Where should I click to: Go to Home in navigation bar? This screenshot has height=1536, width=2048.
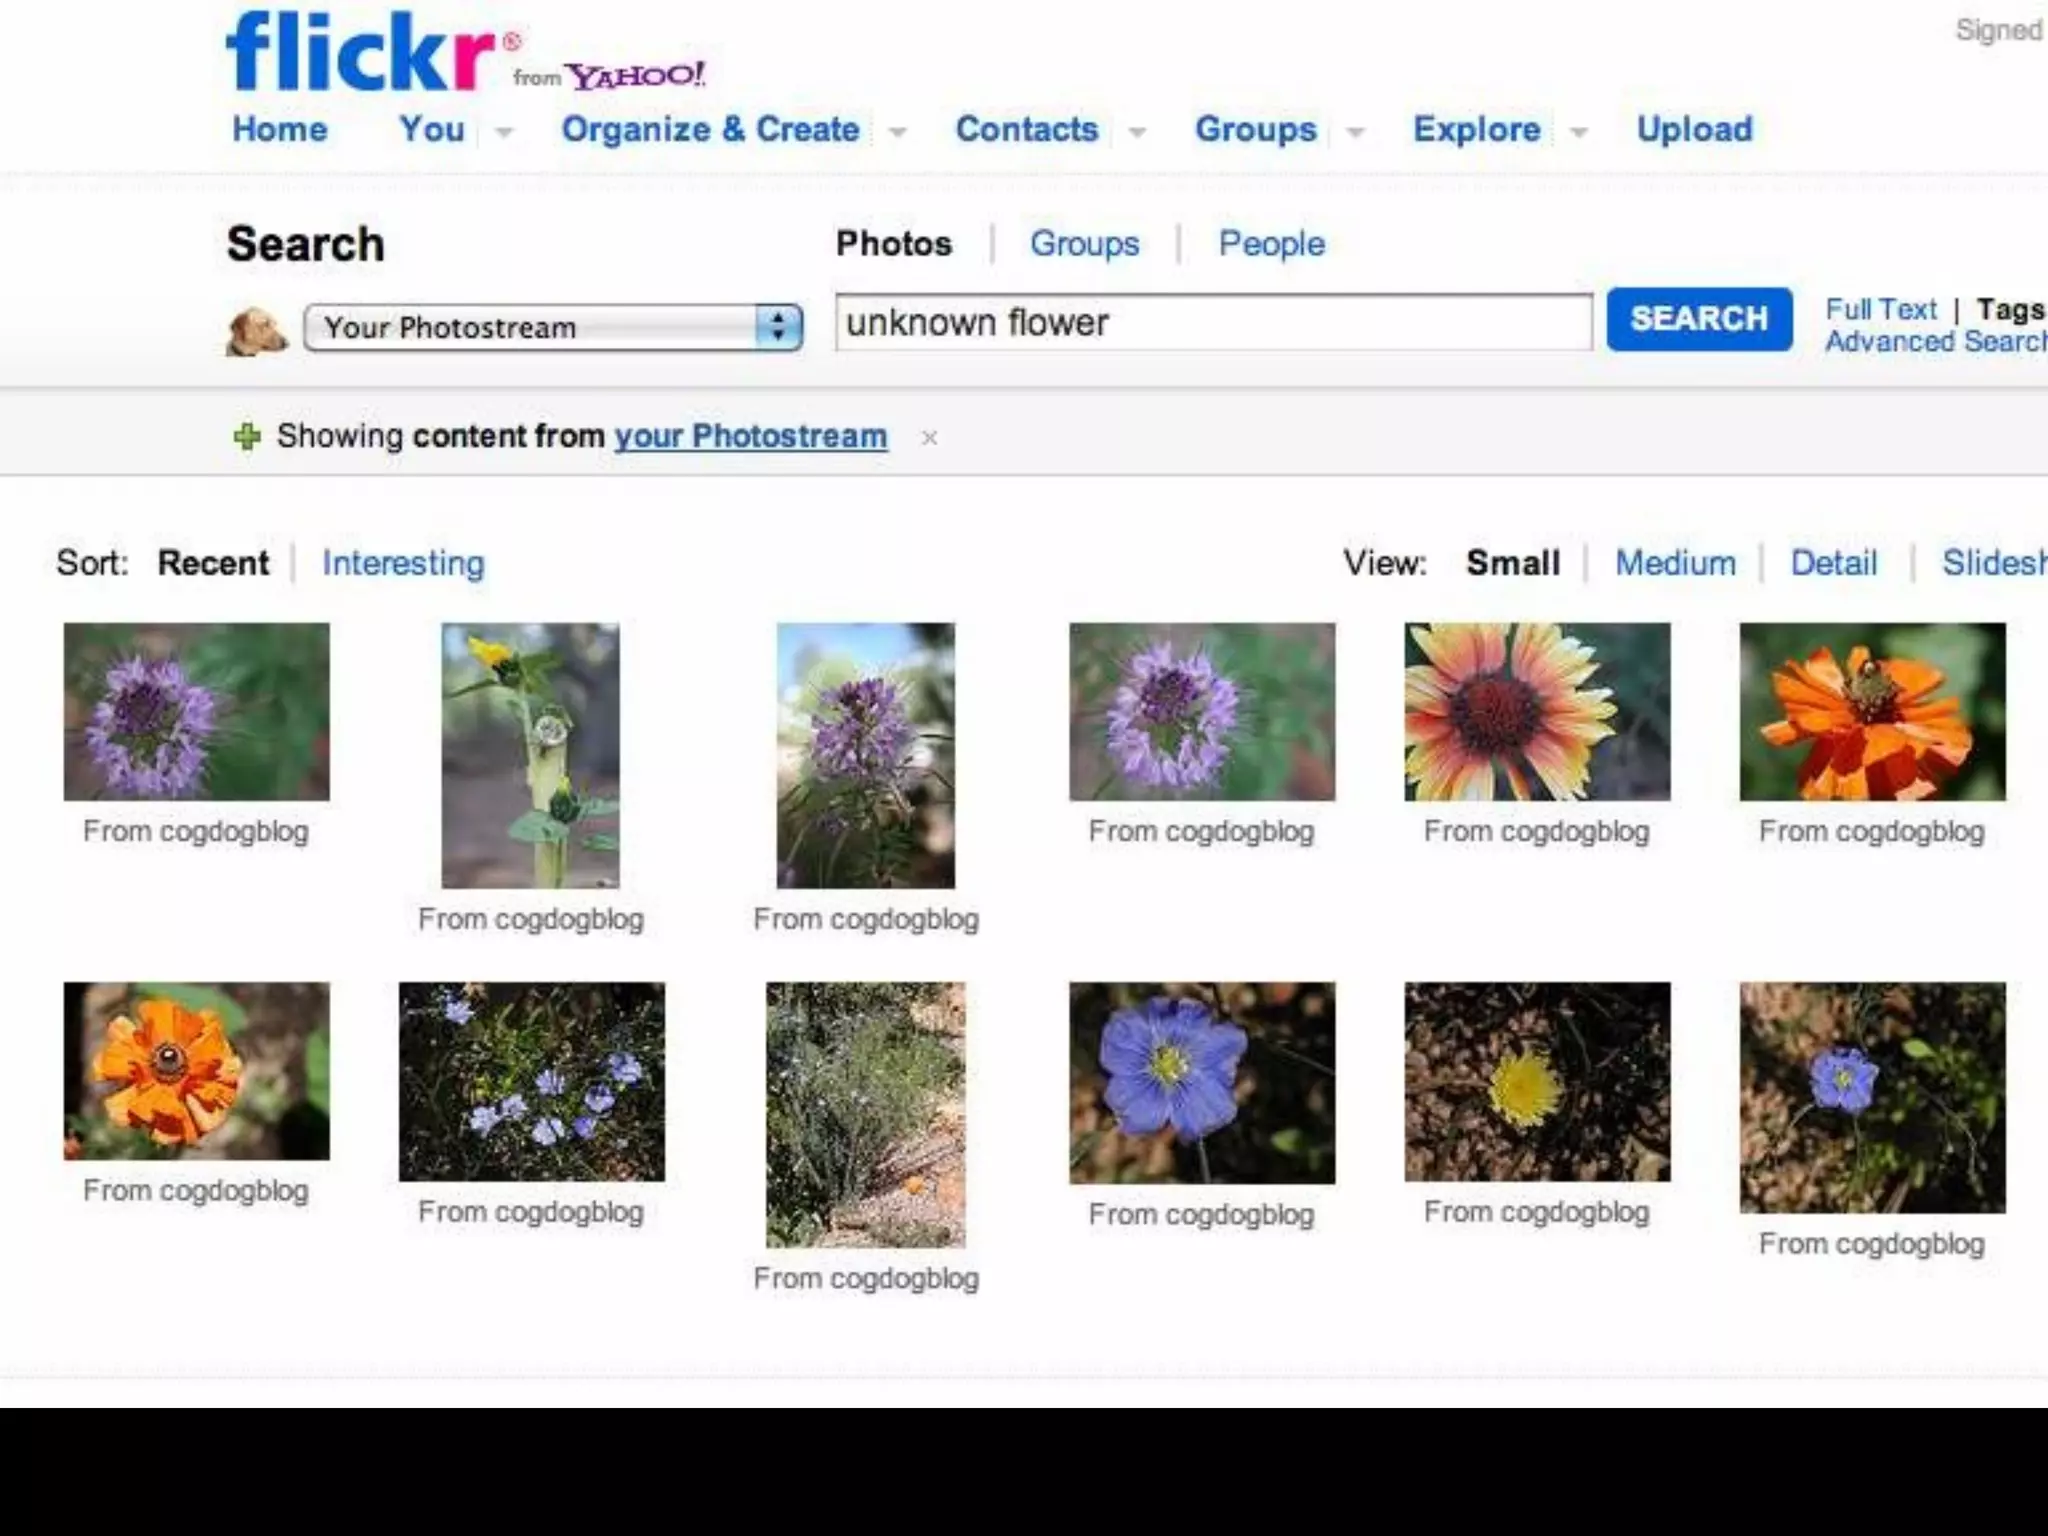[x=280, y=129]
